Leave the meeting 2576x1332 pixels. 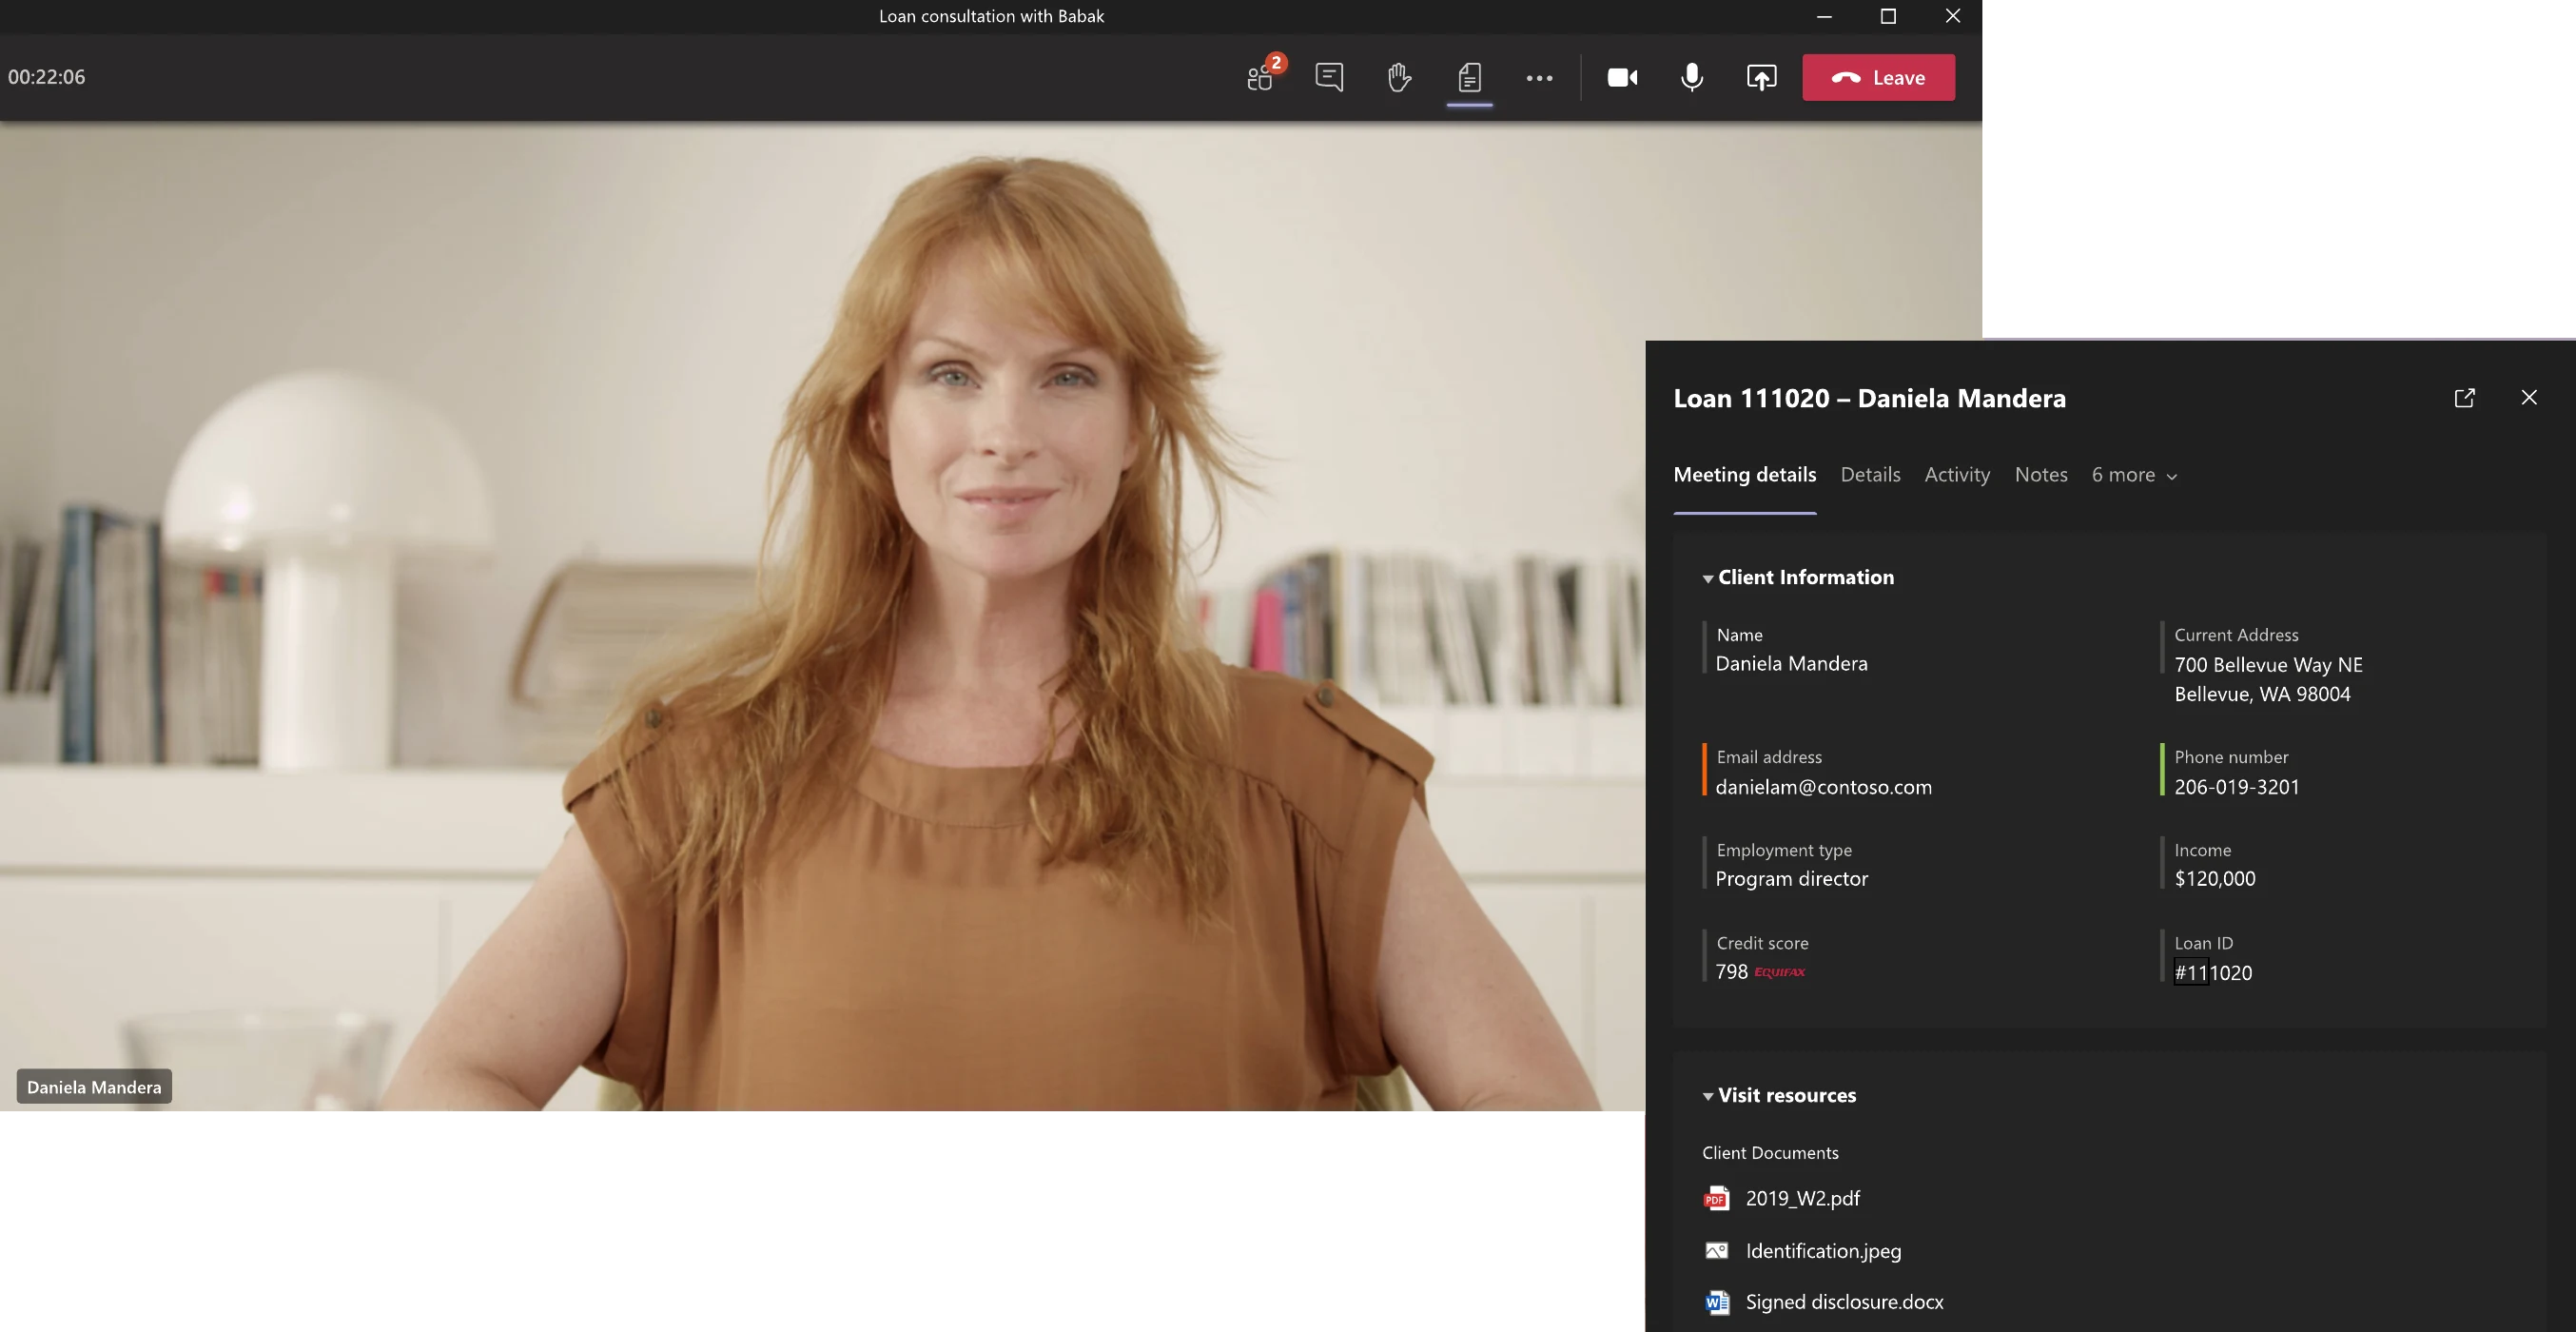(x=1878, y=77)
